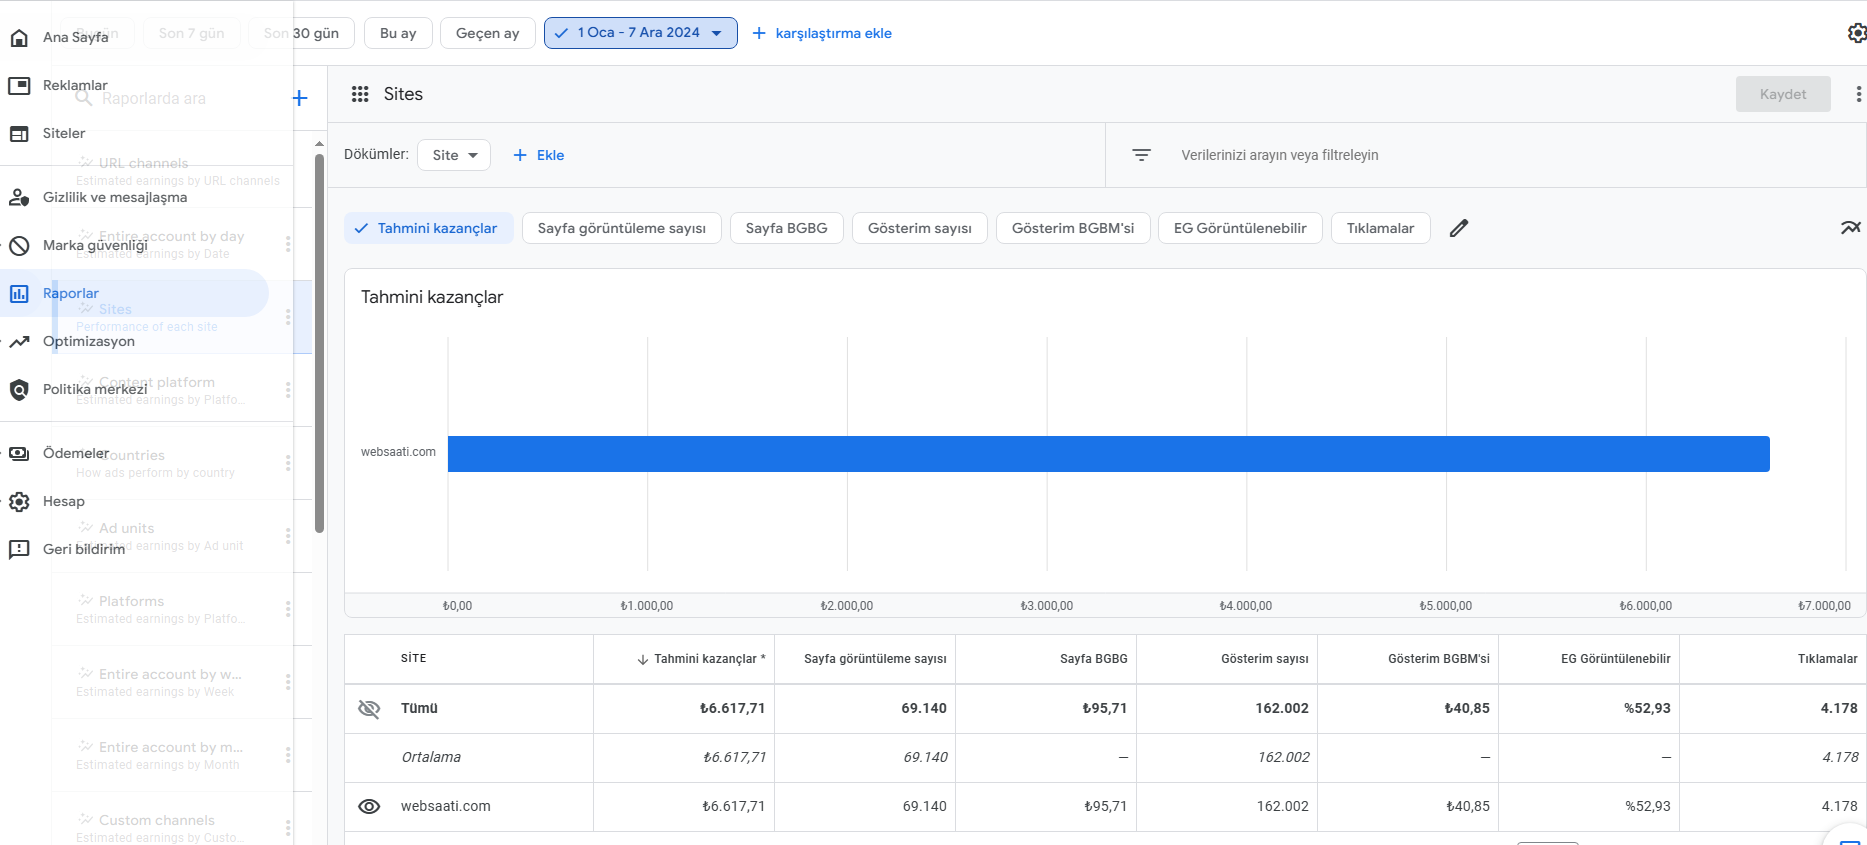This screenshot has height=845, width=1867.
Task: Open Optimizasyon menu item
Action: (x=134, y=341)
